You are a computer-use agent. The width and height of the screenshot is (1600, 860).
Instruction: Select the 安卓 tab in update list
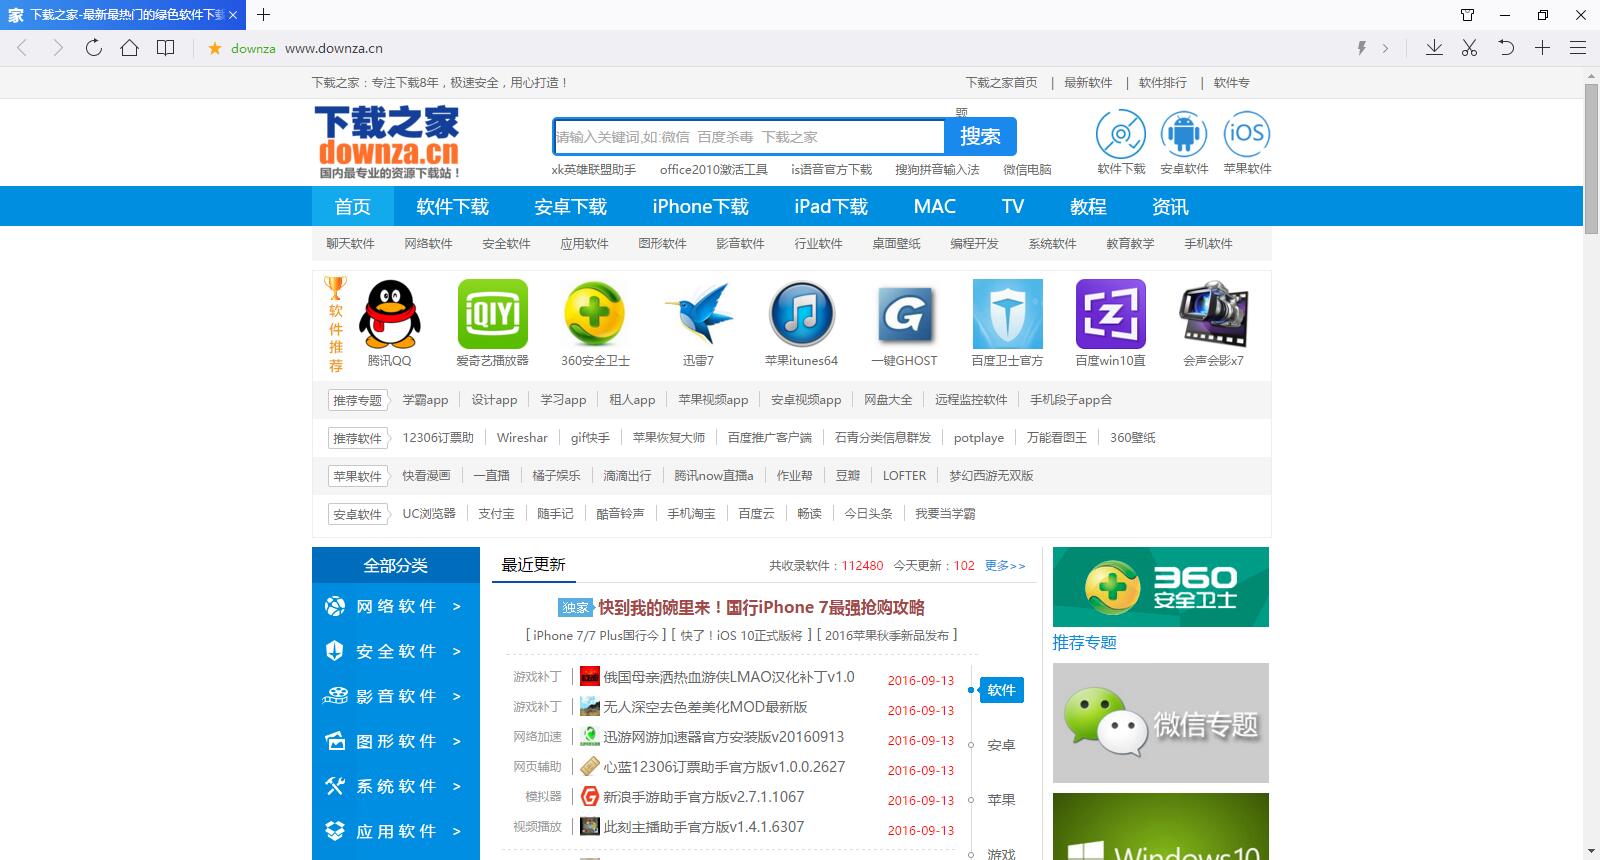[1001, 745]
